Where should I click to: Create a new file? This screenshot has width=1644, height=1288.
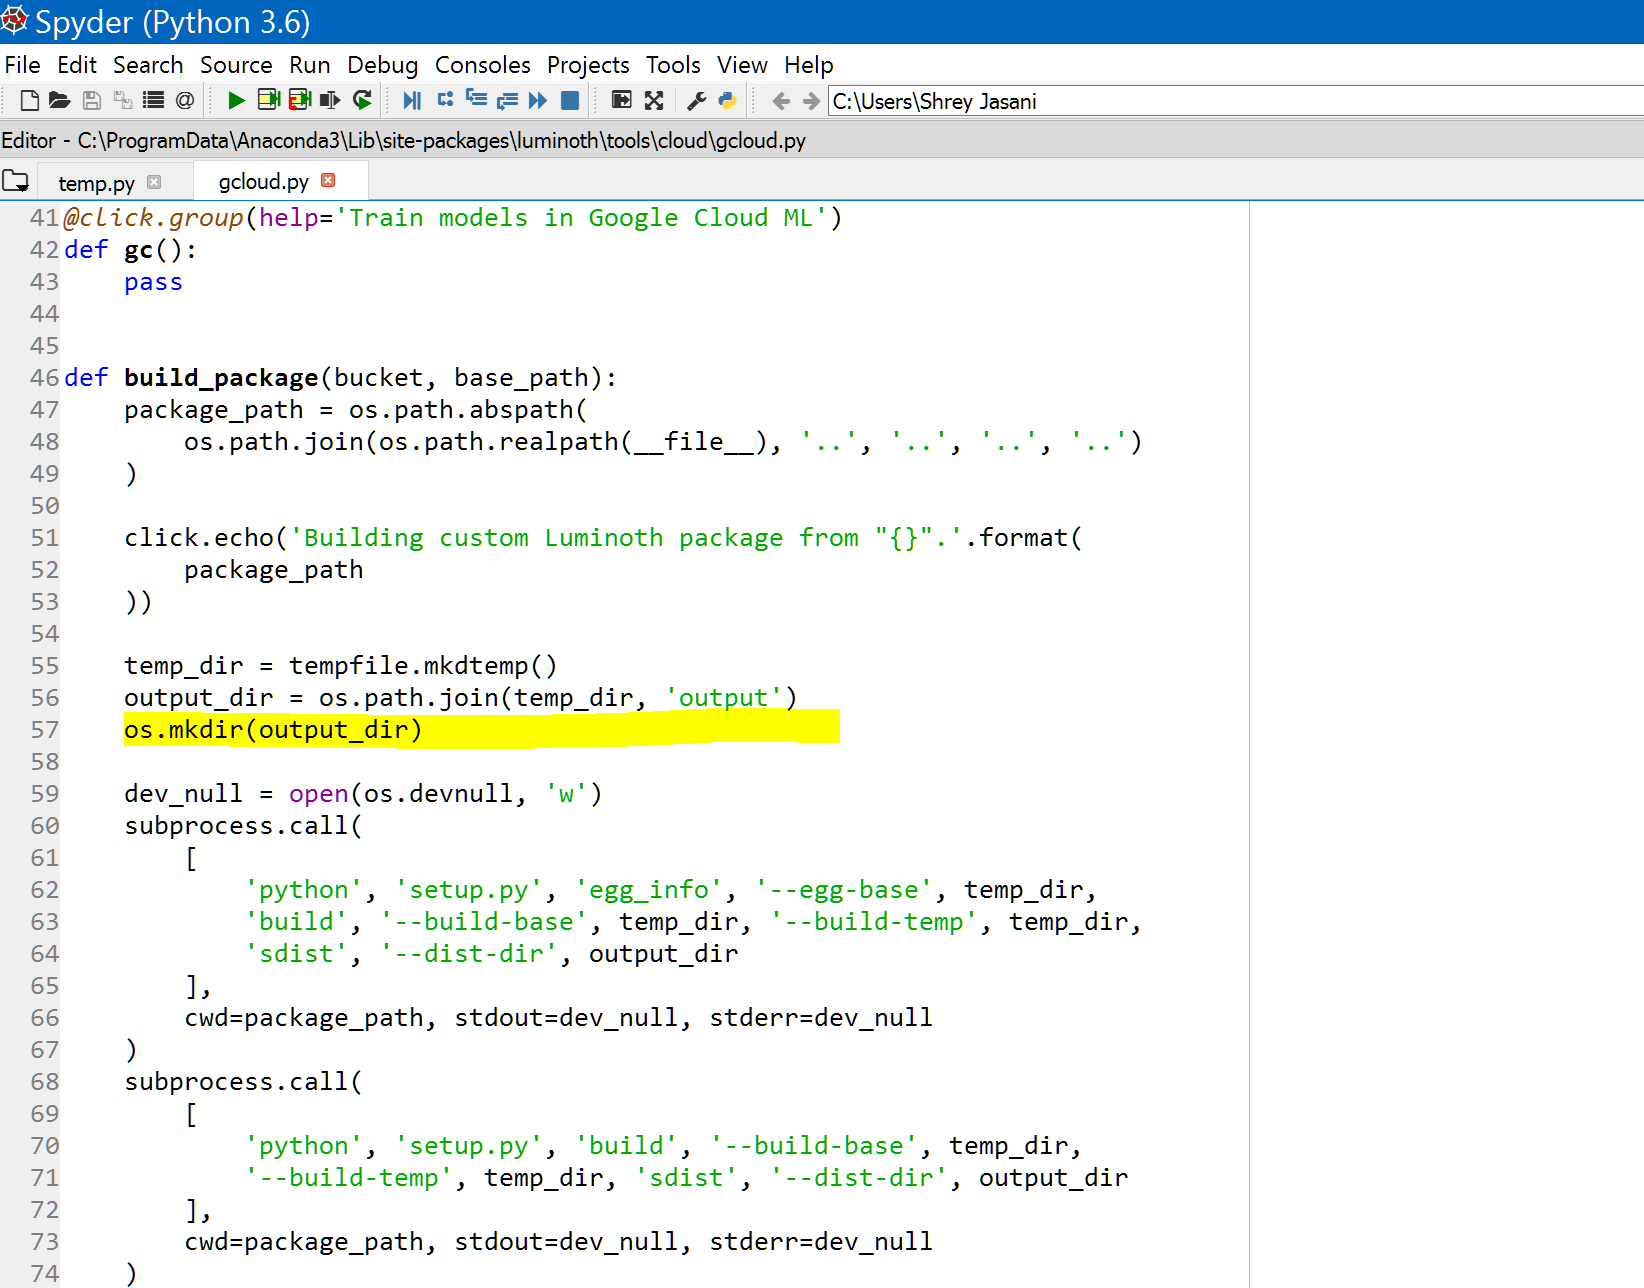[29, 100]
